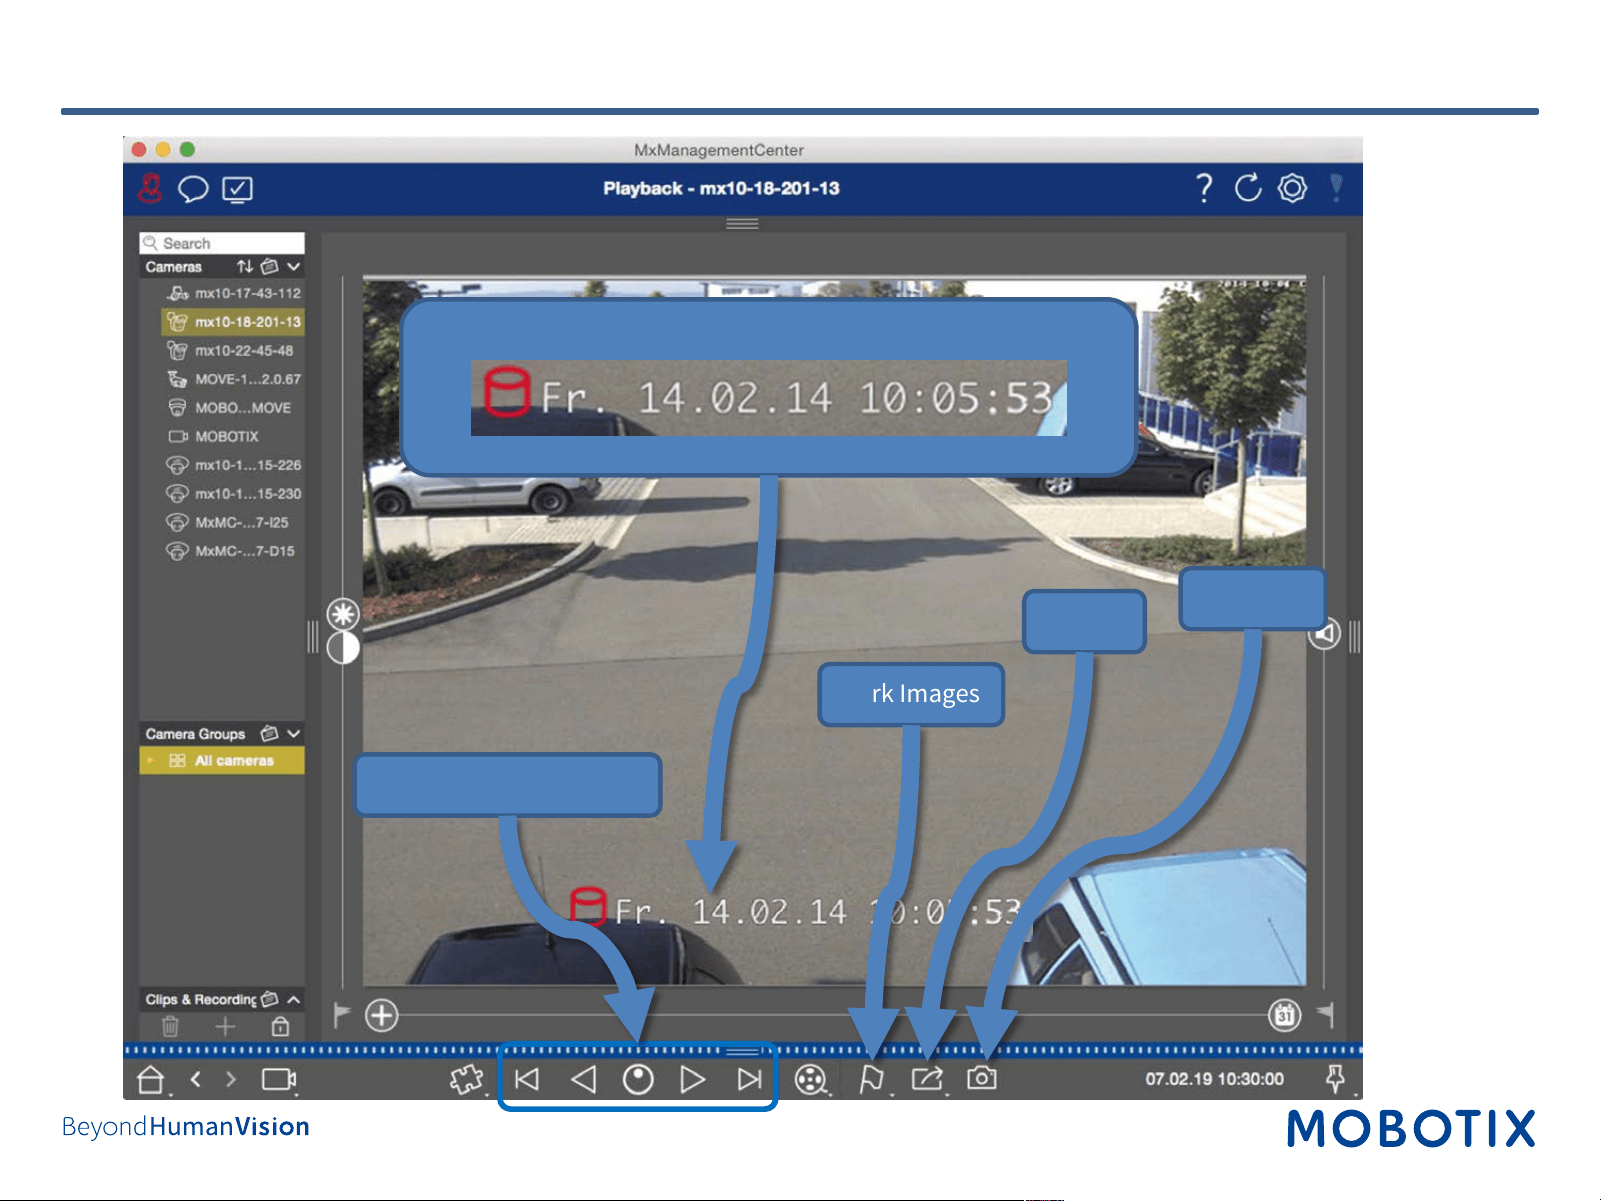This screenshot has width=1601, height=1201.
Task: Click the flag marker at timeline end
Action: pos(1326,1015)
